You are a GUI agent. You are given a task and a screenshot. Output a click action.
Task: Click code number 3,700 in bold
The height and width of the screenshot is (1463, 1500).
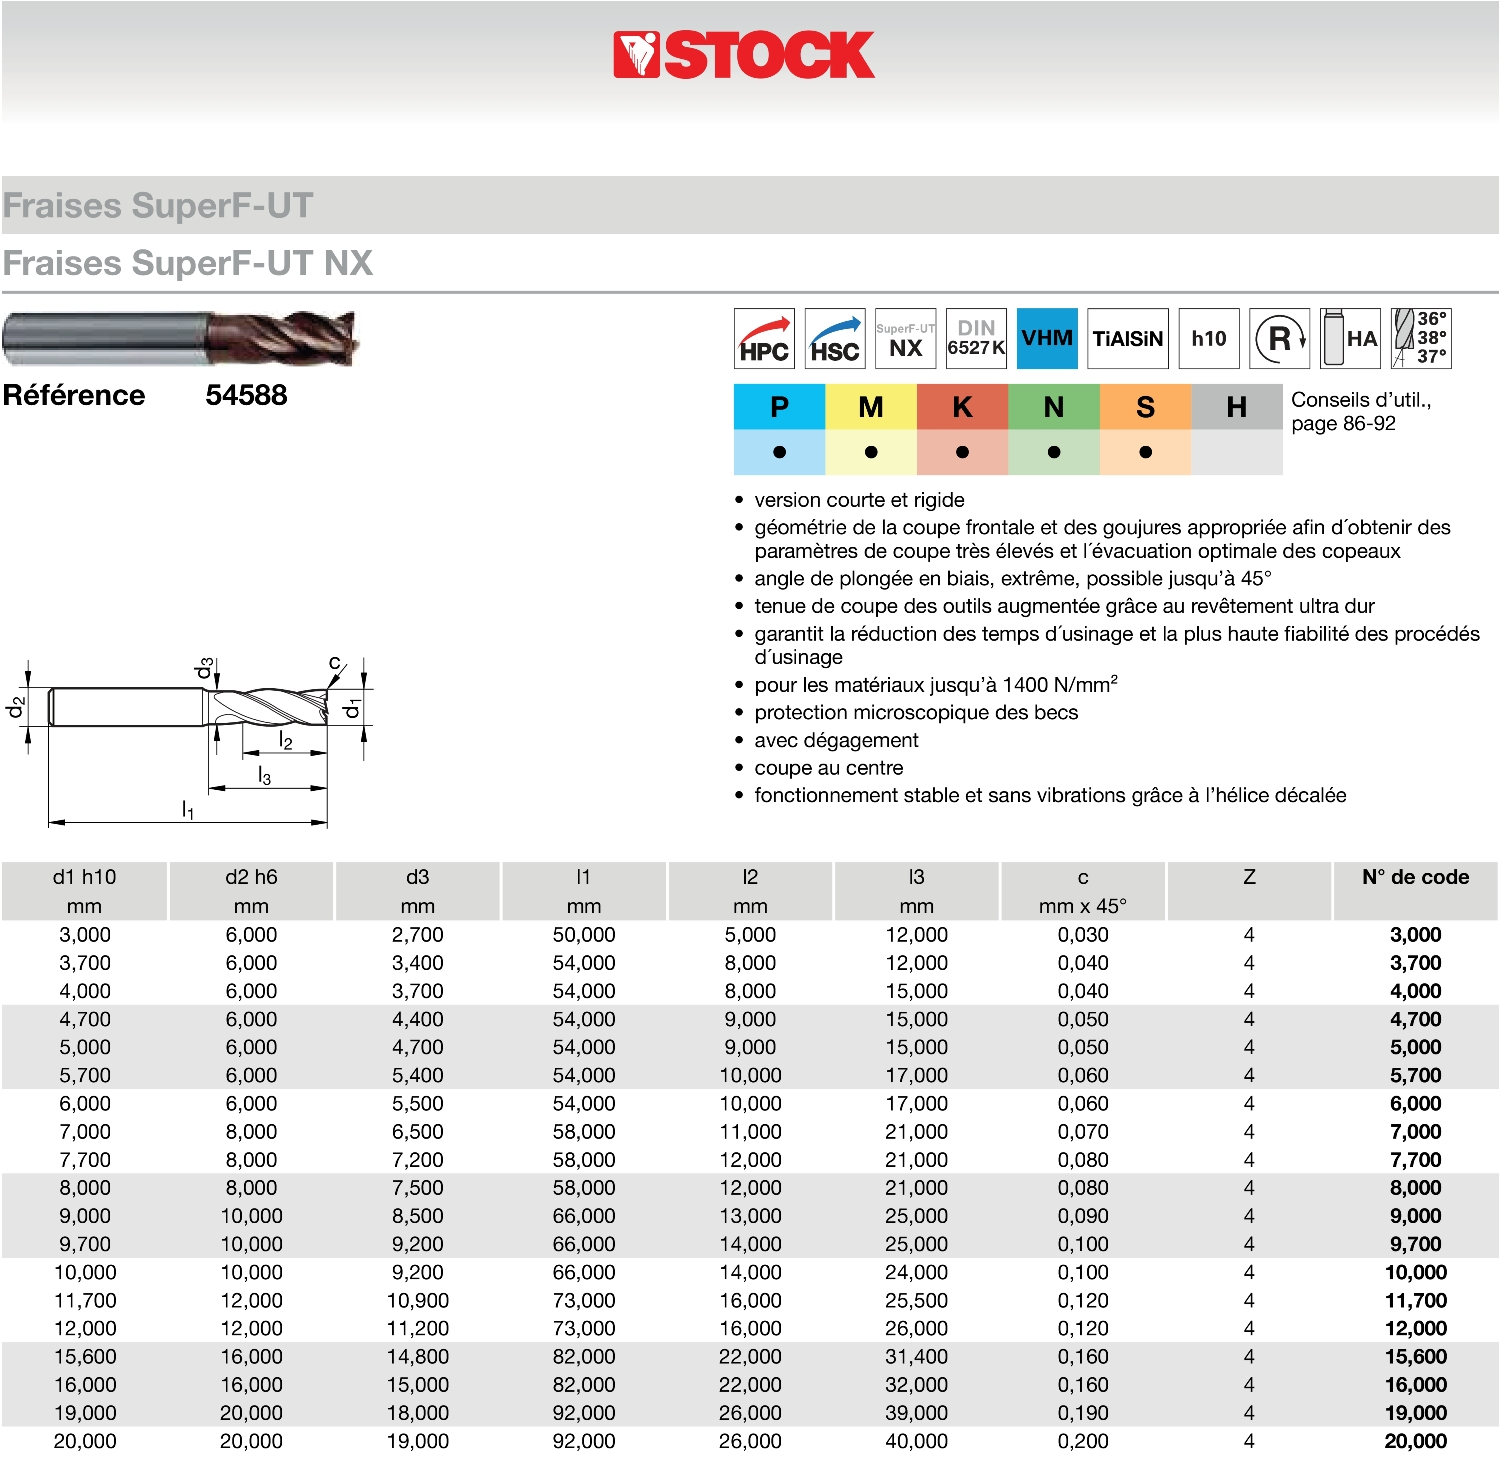[x=1416, y=963]
